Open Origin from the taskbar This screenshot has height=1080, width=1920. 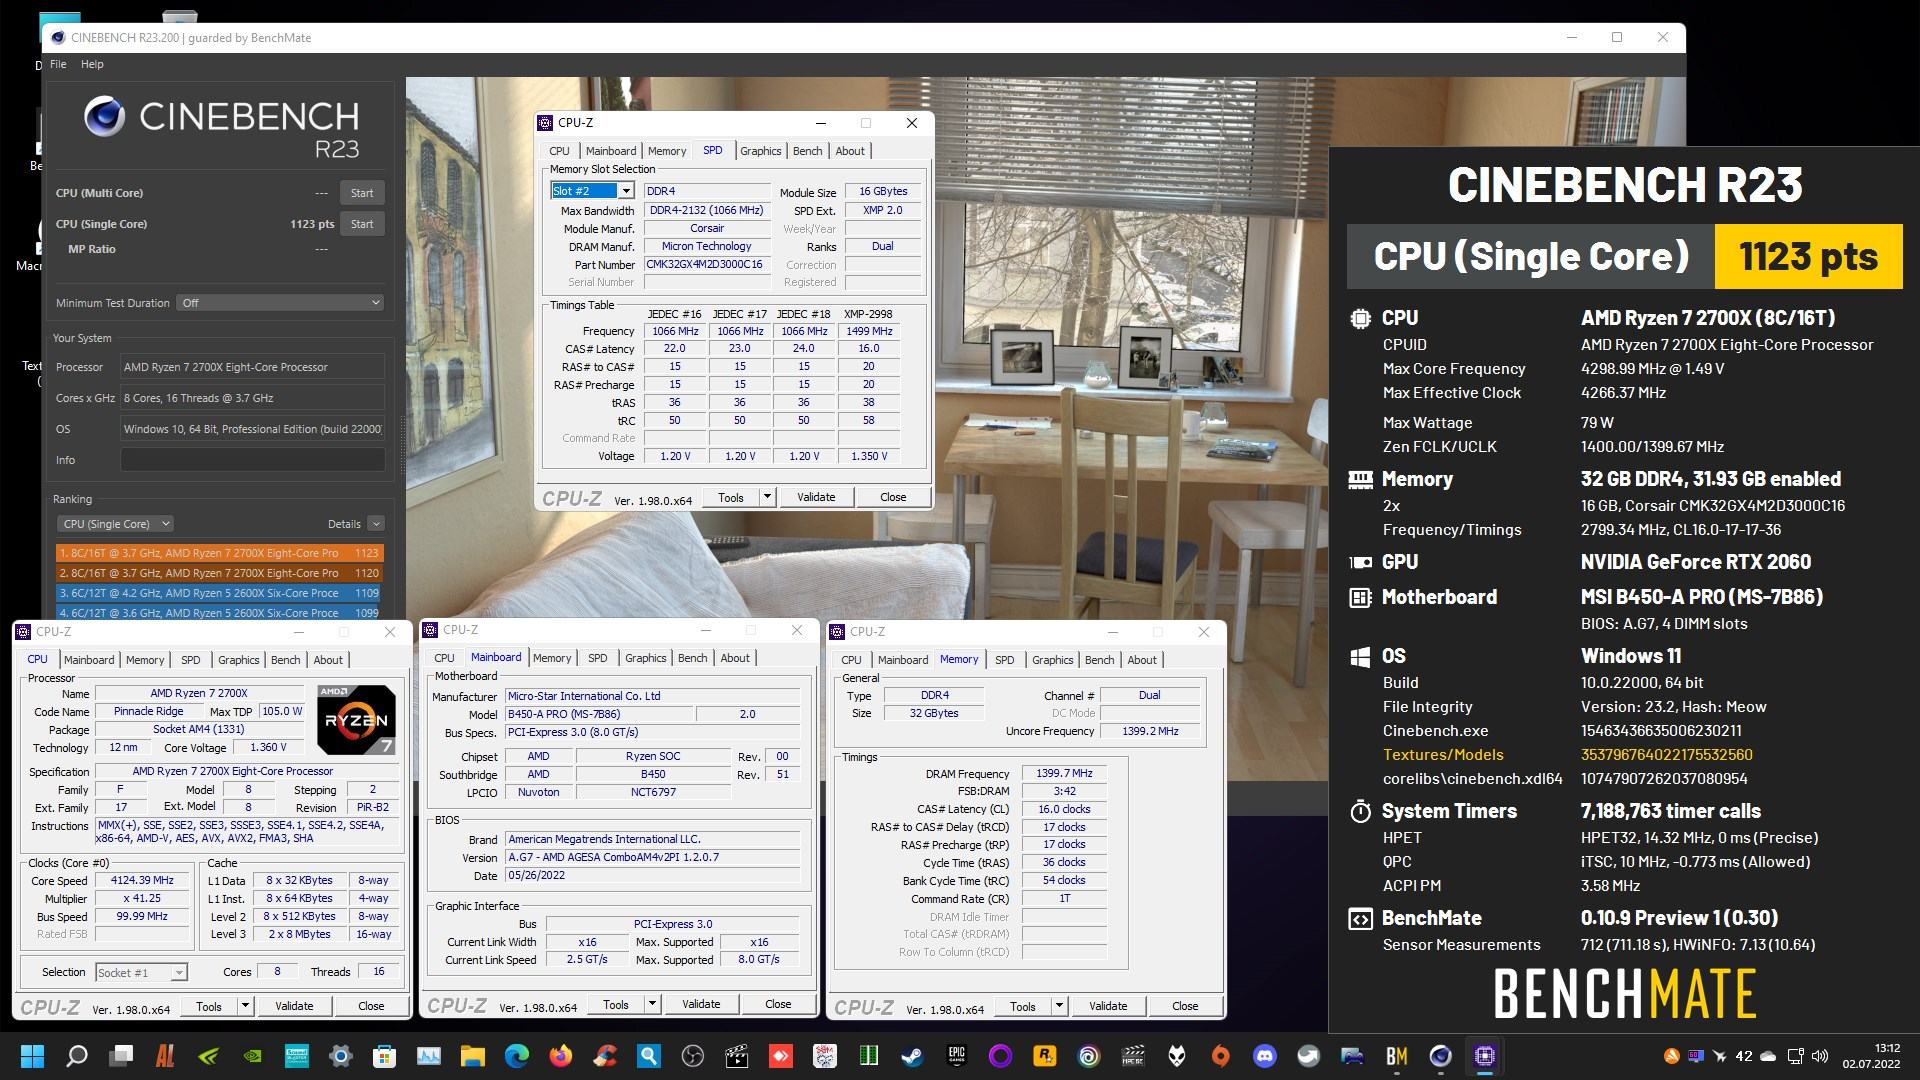pyautogui.click(x=1221, y=1056)
